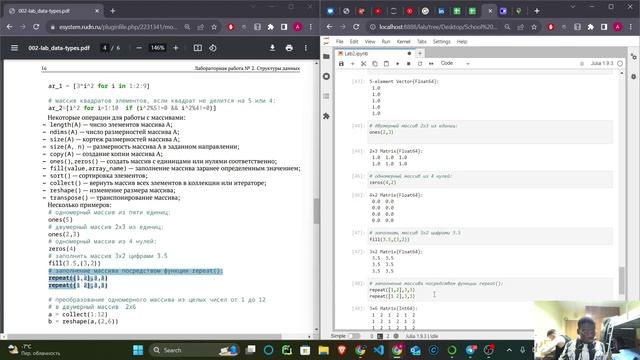Copy the selected notebook cell
640x360 pixels.
(375, 64)
